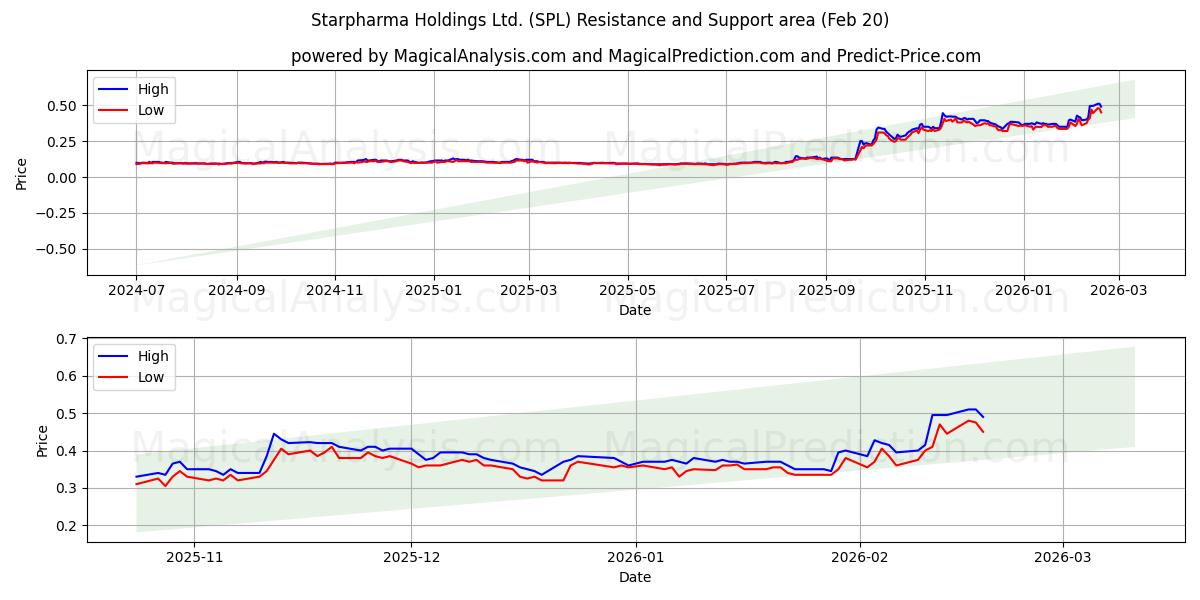Click 'Low' in the bottom chart legend
This screenshot has width=1200, height=600.
[151, 378]
